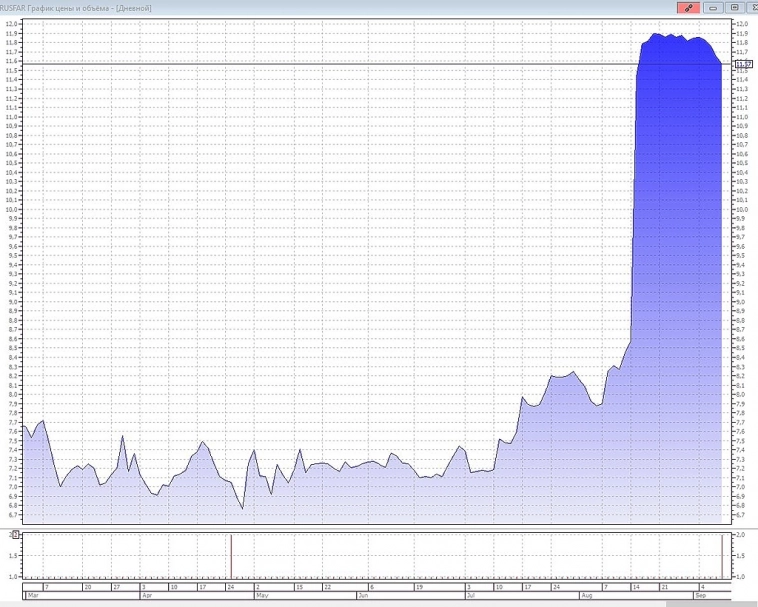This screenshot has height=607, width=758.
Task: Click the date 21 on the time axis
Action: (x=662, y=586)
